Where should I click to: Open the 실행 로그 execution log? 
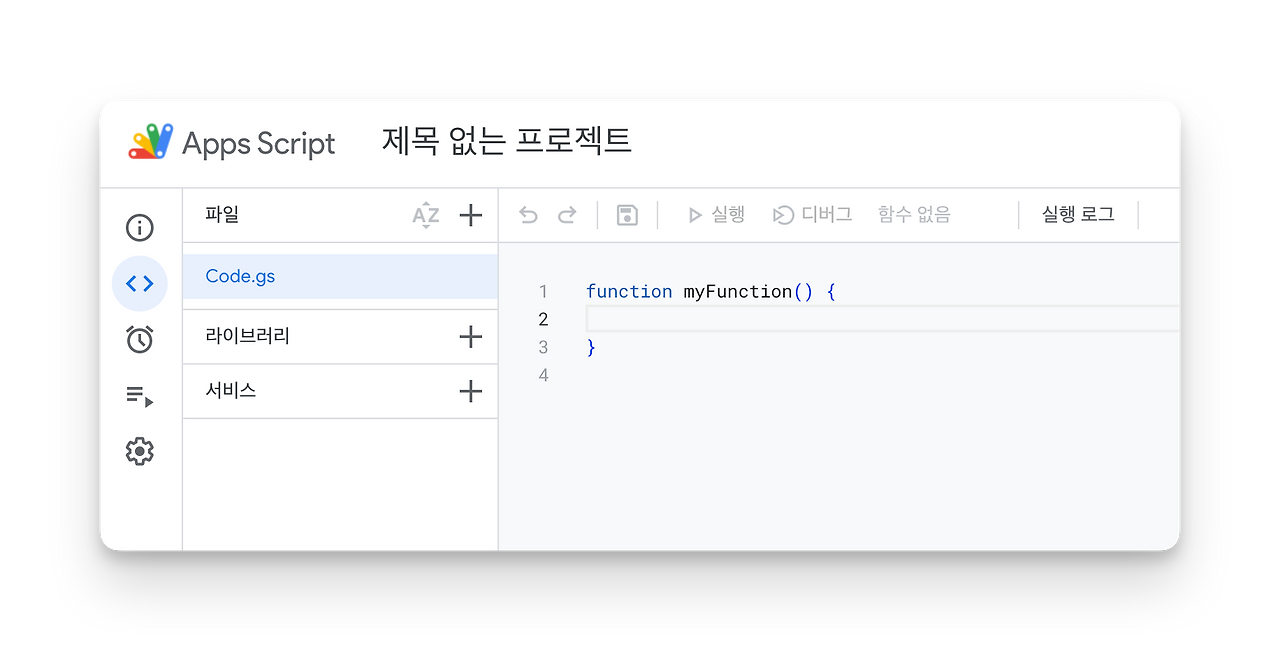(x=1078, y=214)
